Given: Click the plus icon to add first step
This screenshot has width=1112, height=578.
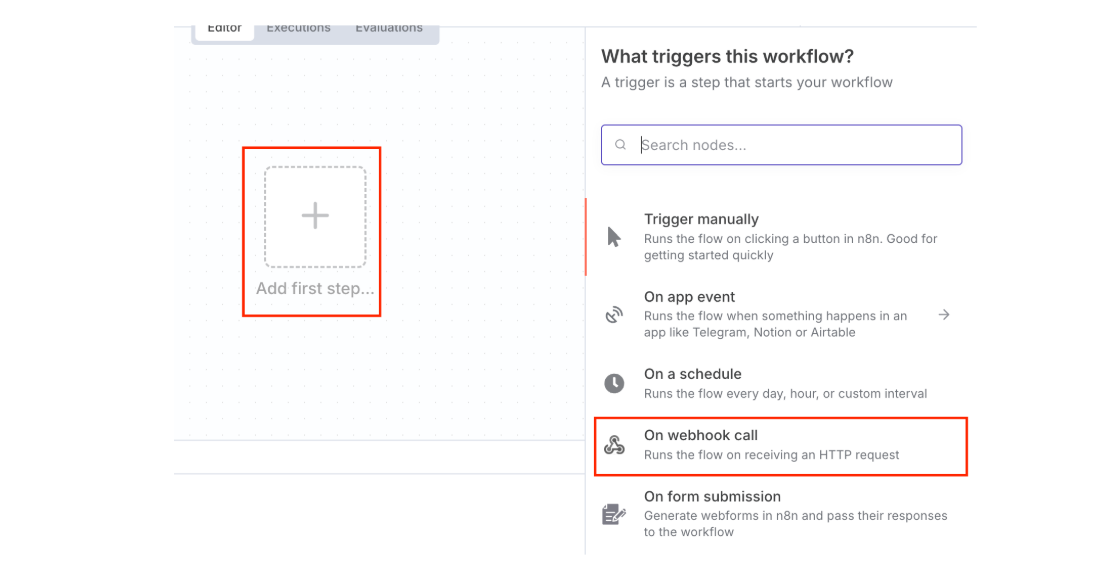Looking at the screenshot, I should [315, 216].
